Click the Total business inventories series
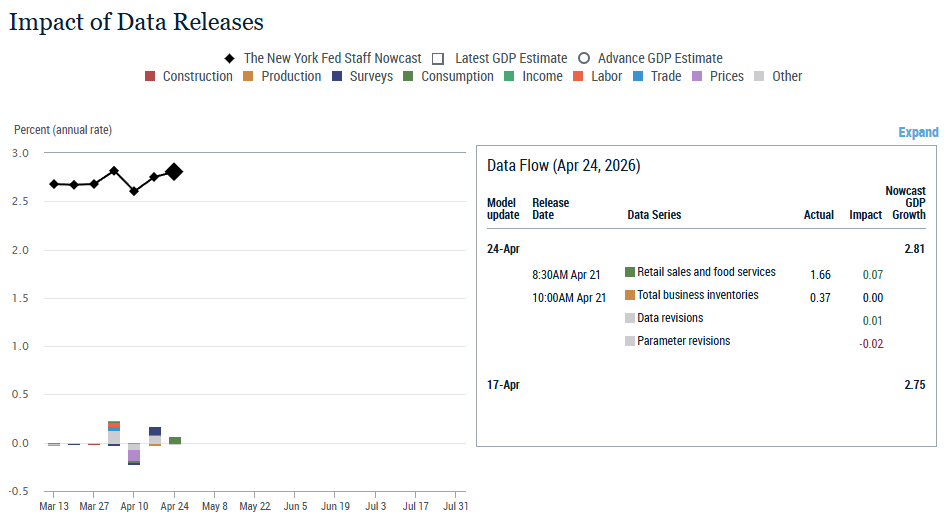 point(697,295)
